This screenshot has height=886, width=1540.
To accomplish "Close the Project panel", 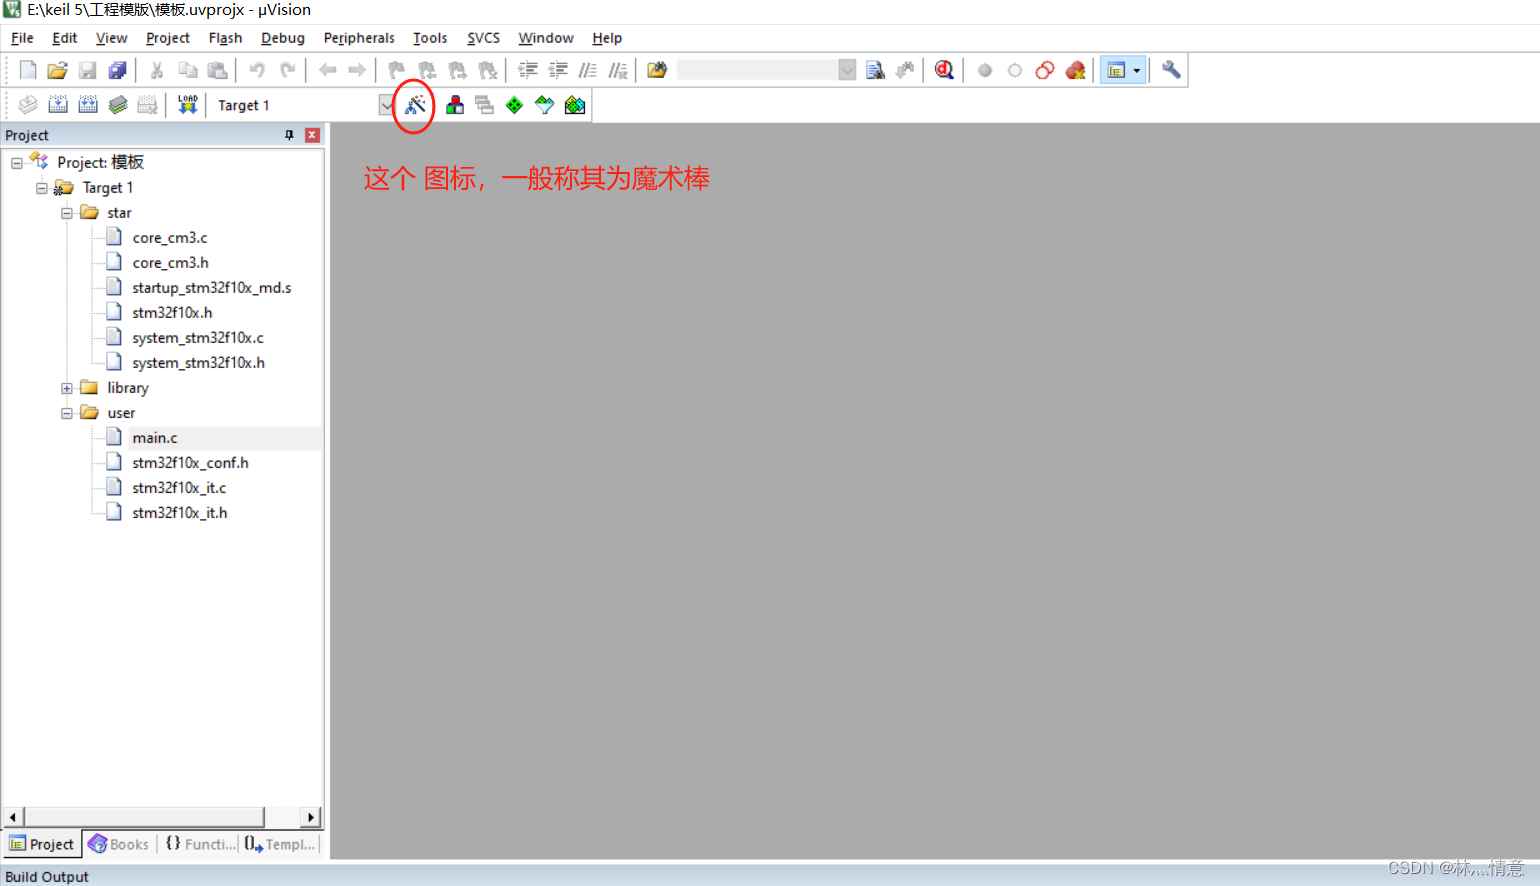I will pos(312,135).
